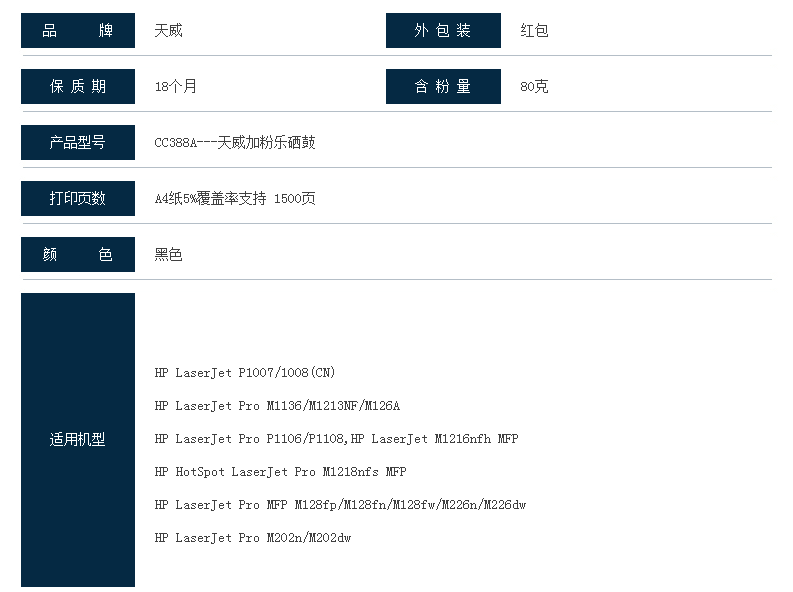Click the 保质期 label cell

tap(78, 86)
